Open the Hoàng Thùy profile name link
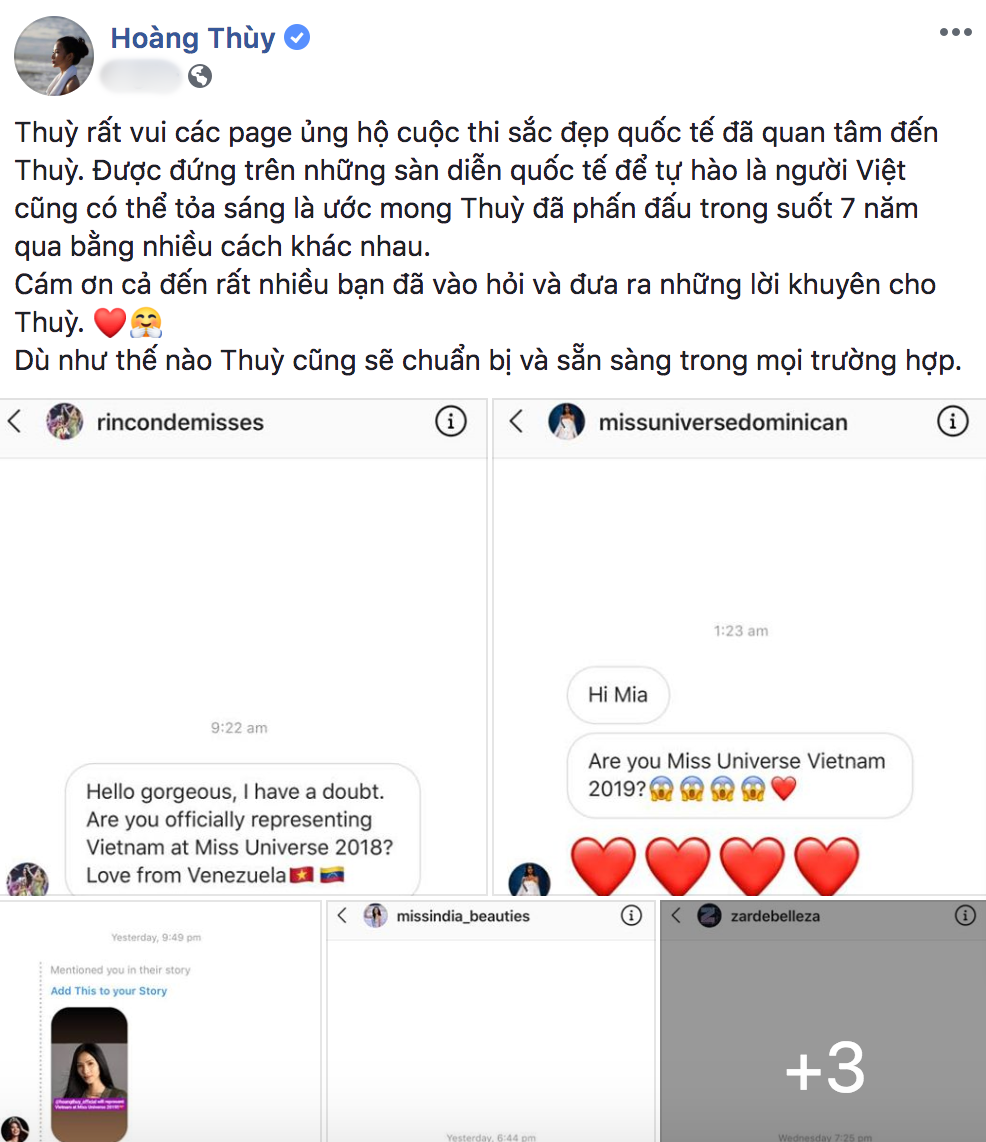Viewport: 986px width, 1142px height. (x=193, y=38)
